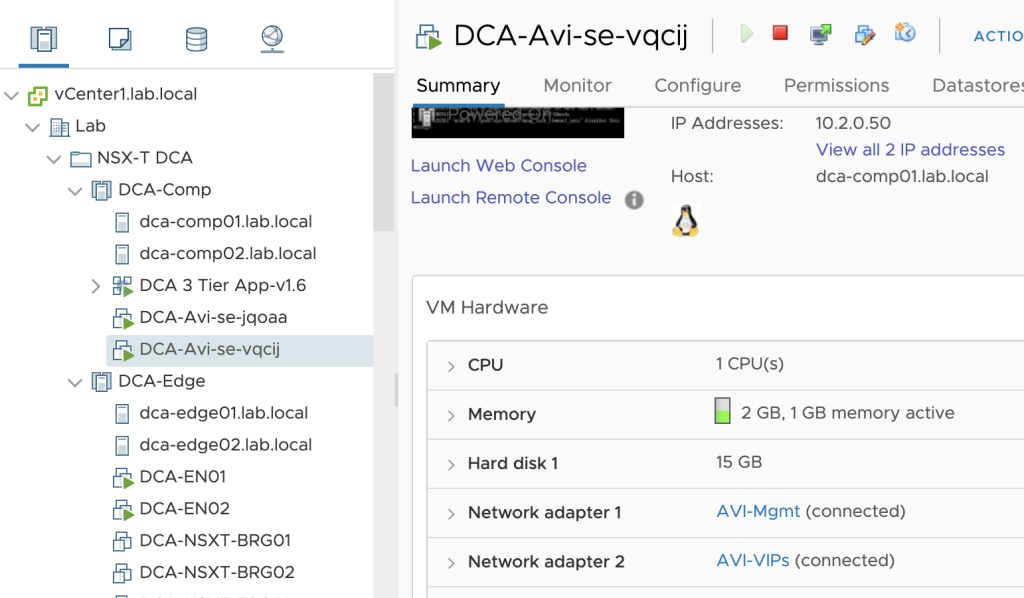The width and height of the screenshot is (1024, 598).
Task: Click the DCA-EN01 VM icon
Action: (123, 478)
